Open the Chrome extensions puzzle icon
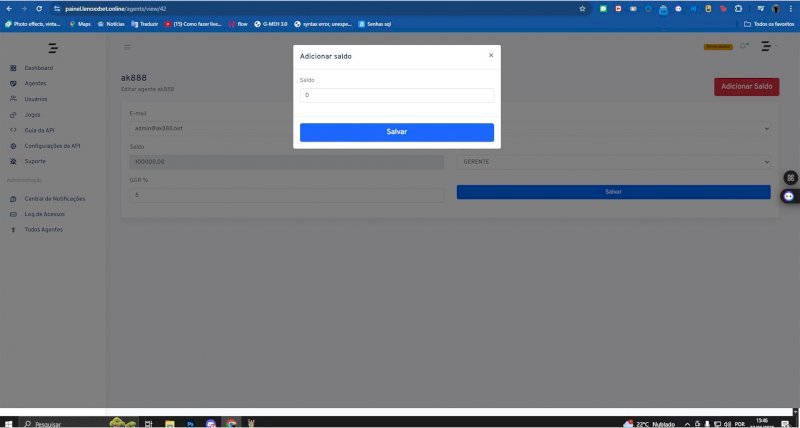Screen dimensions: 800x428 pos(738,9)
